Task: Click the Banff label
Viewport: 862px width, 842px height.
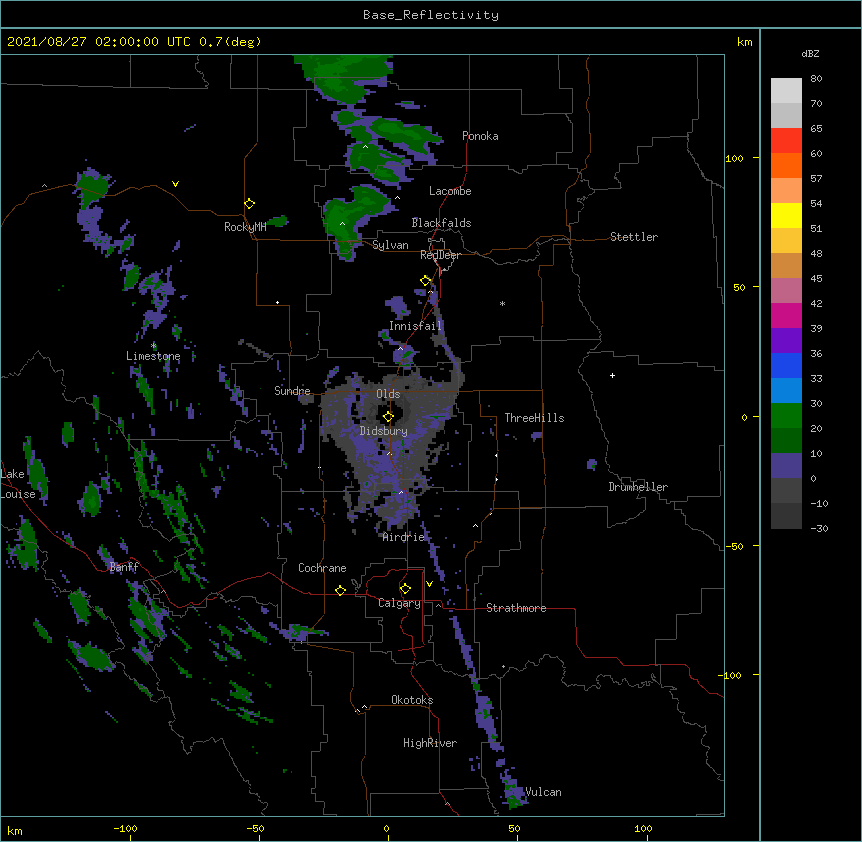Action: point(124,567)
